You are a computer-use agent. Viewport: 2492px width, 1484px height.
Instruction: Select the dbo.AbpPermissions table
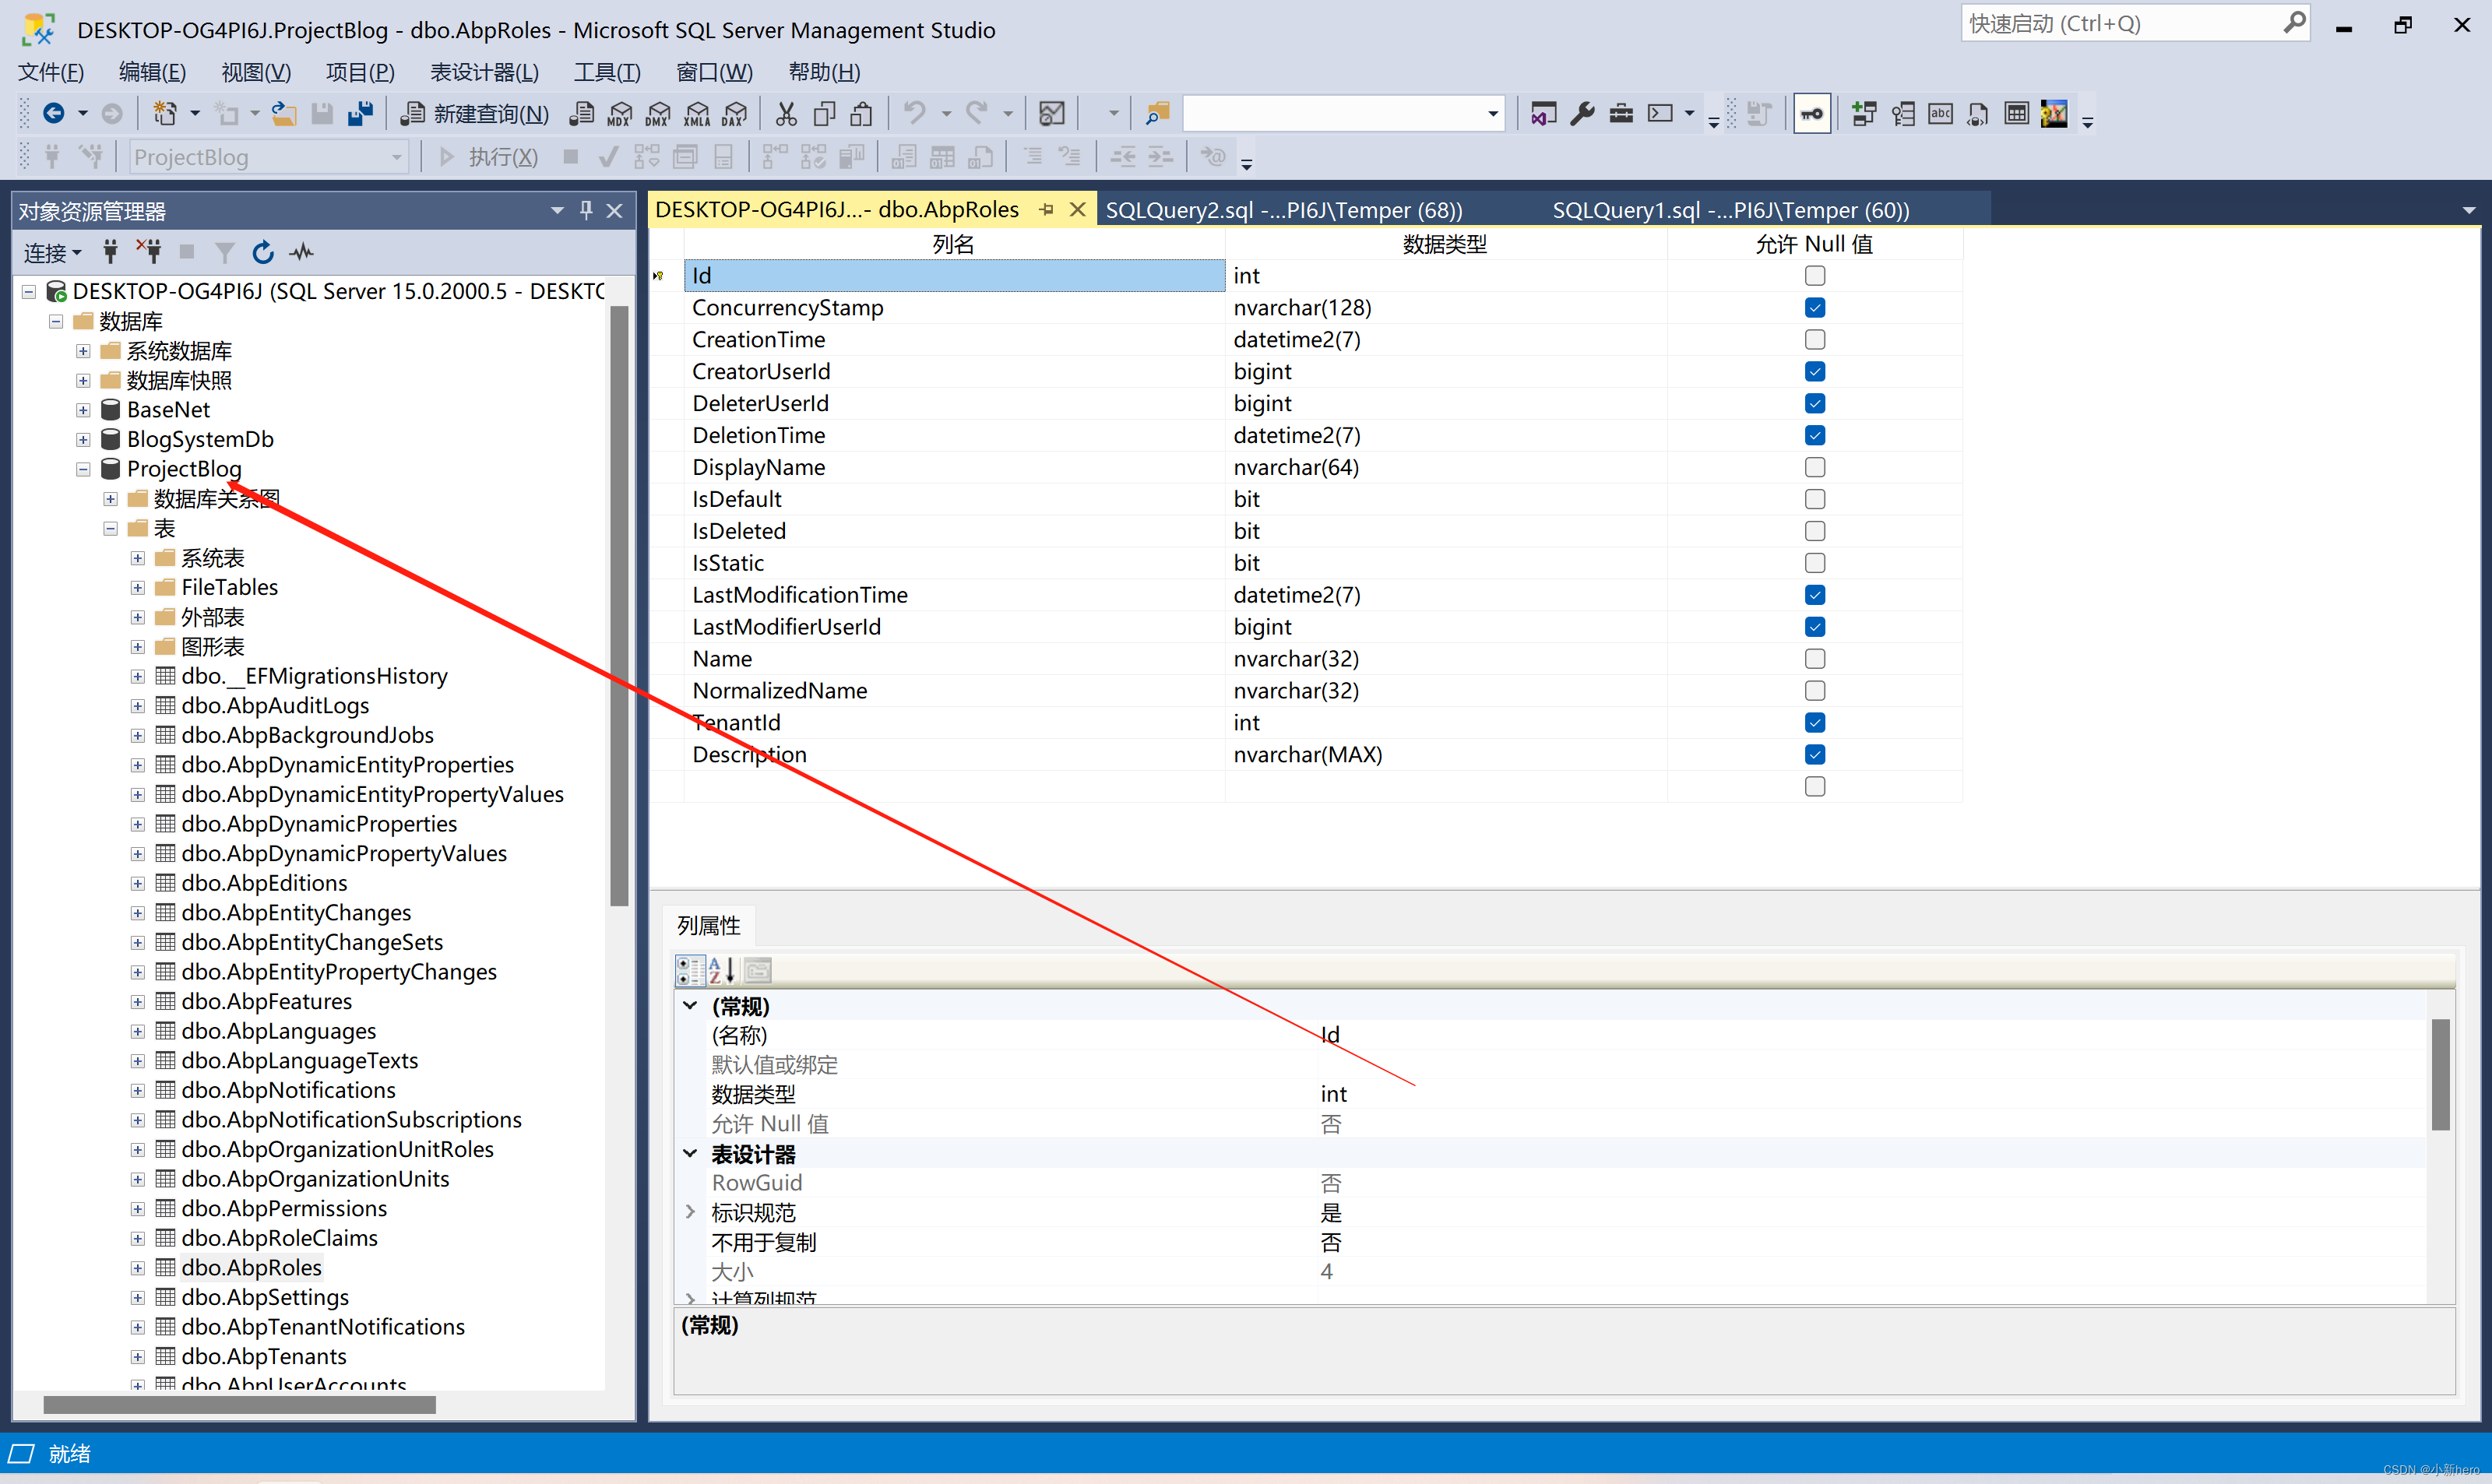pos(284,1209)
